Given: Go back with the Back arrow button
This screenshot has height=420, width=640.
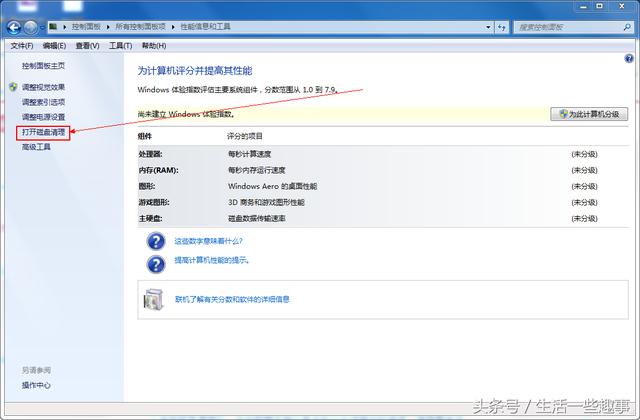Looking at the screenshot, I should pyautogui.click(x=13, y=27).
